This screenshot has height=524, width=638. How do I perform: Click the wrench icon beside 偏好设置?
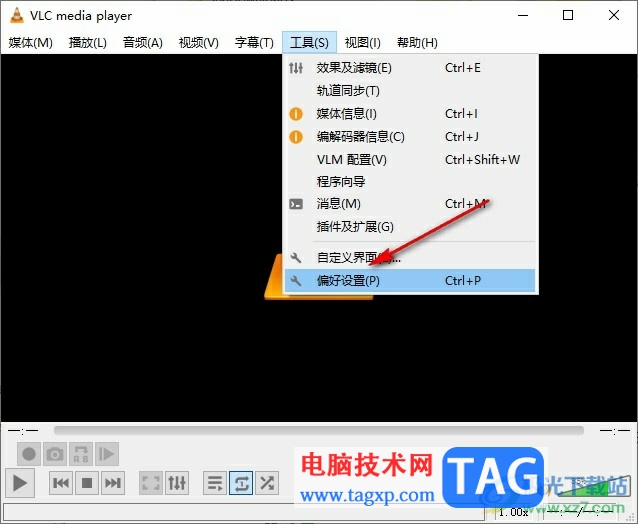(296, 280)
